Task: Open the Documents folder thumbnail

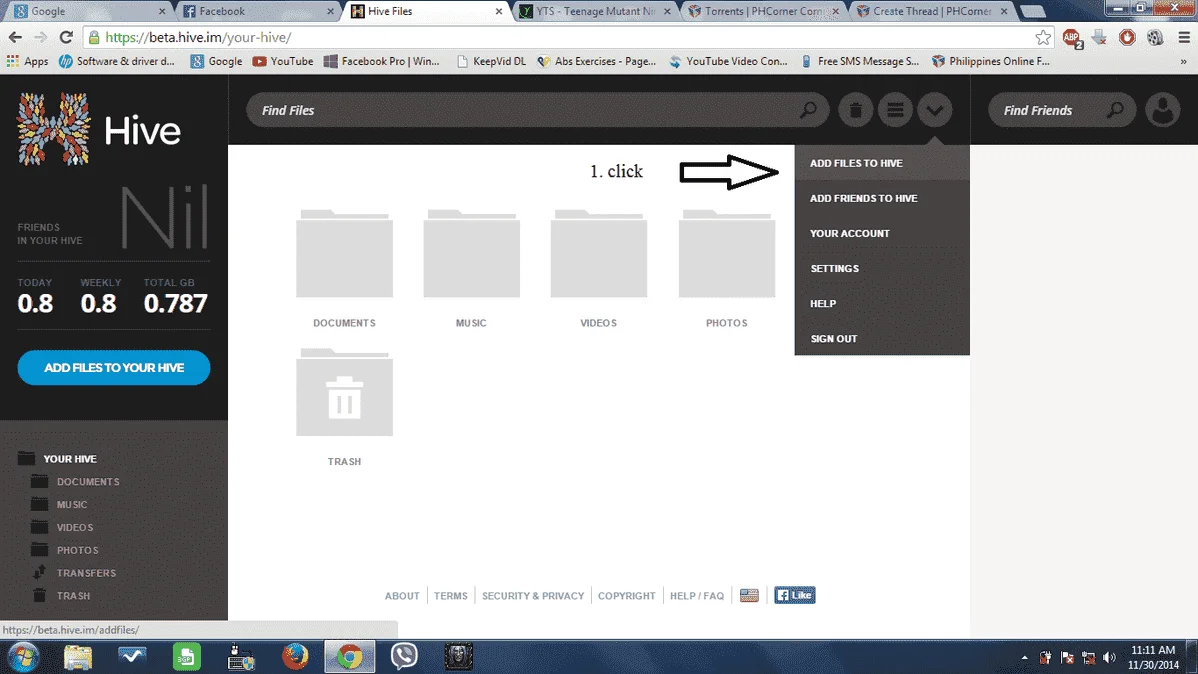Action: coord(345,254)
